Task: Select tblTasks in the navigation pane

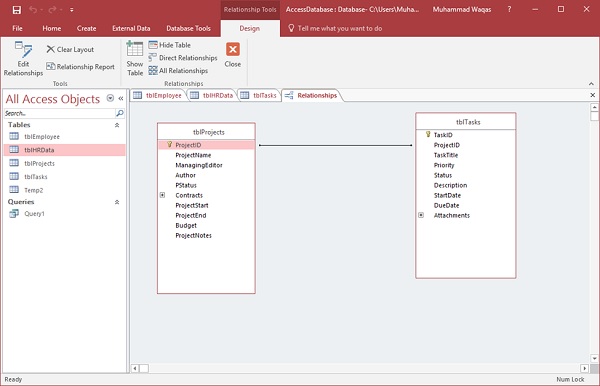Action: click(x=64, y=177)
